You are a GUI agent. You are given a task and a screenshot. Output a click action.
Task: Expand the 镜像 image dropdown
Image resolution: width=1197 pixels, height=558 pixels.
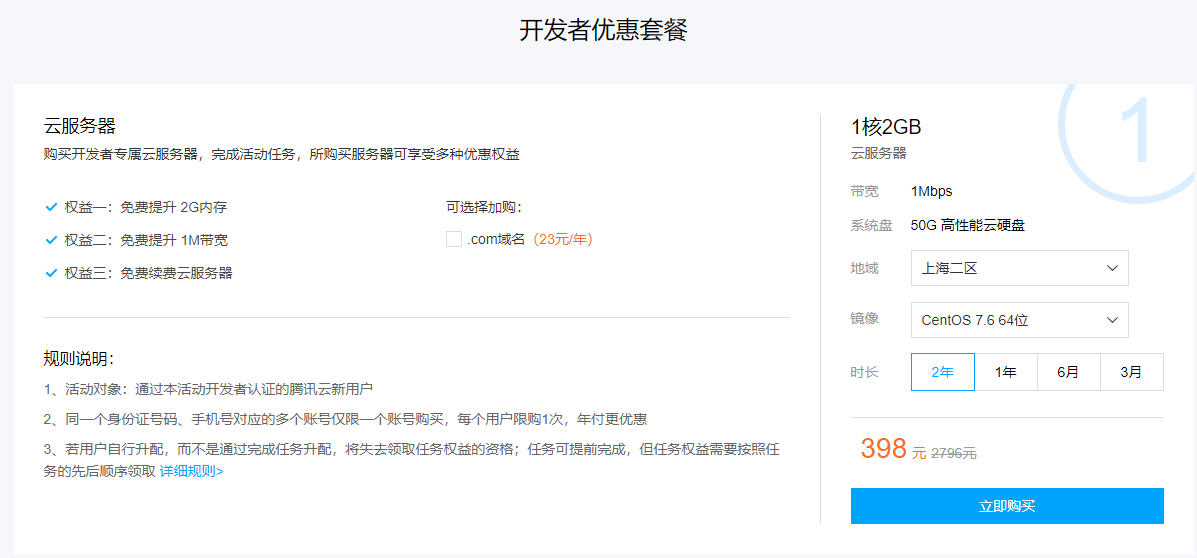pyautogui.click(x=1019, y=320)
